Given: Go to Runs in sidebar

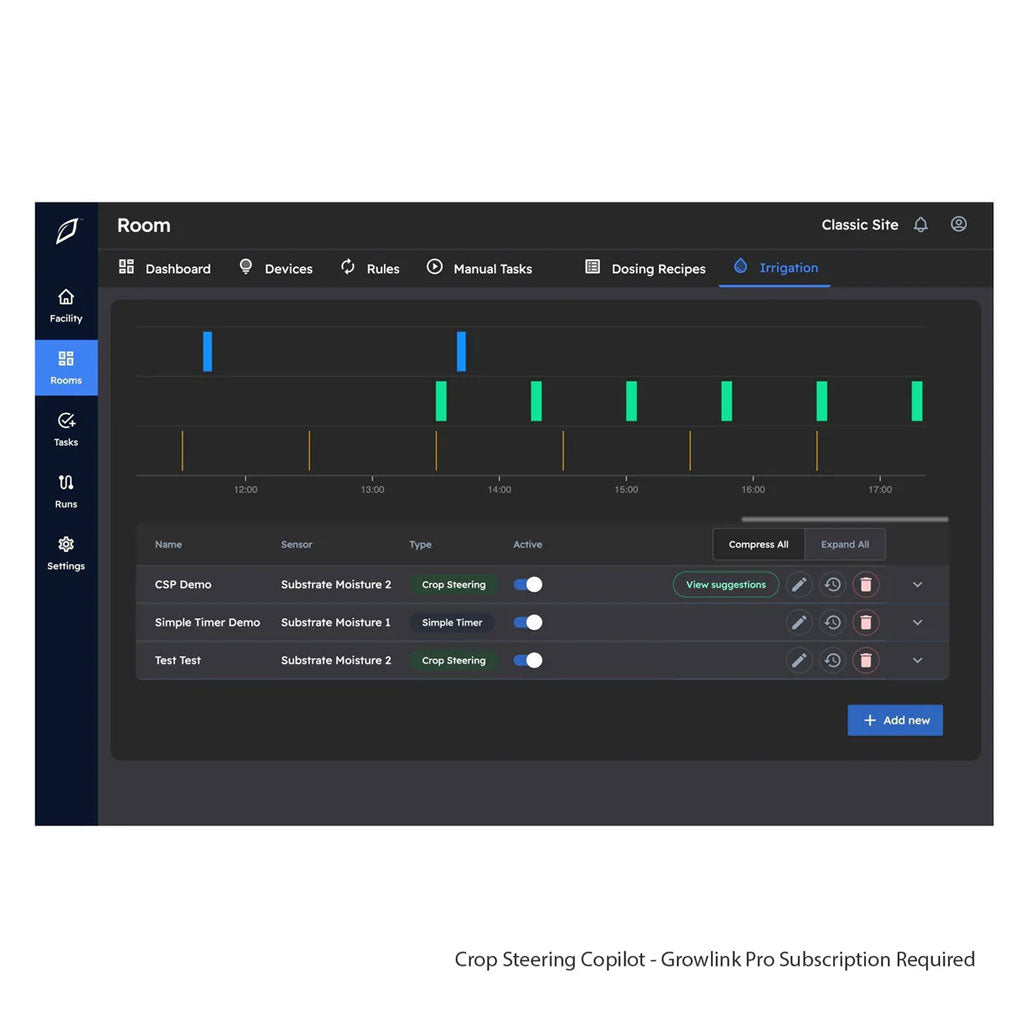Looking at the screenshot, I should (x=66, y=491).
